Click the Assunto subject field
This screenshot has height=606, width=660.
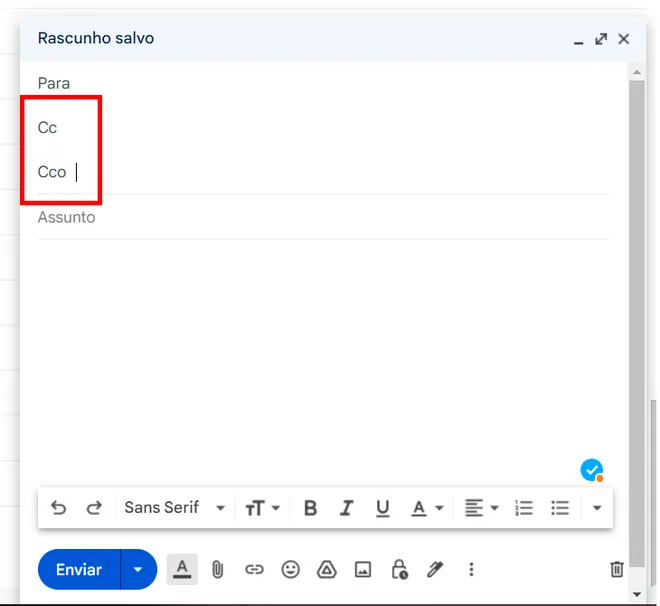(320, 217)
